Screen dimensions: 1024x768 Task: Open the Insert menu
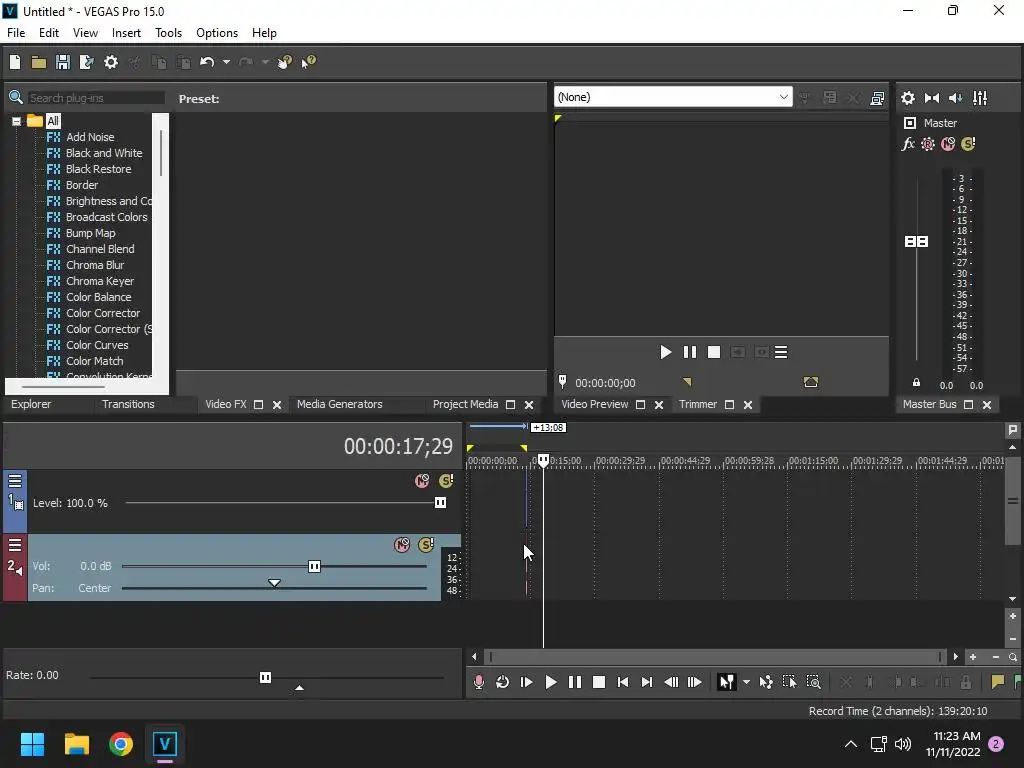(x=126, y=33)
